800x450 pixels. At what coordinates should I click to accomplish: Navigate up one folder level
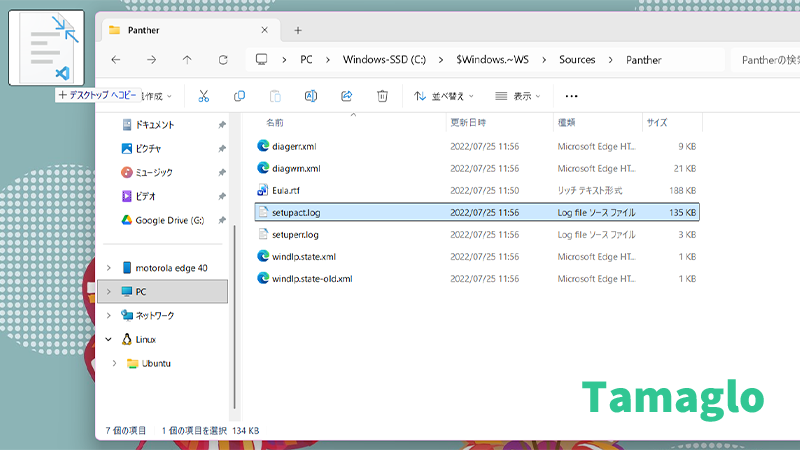pyautogui.click(x=187, y=60)
